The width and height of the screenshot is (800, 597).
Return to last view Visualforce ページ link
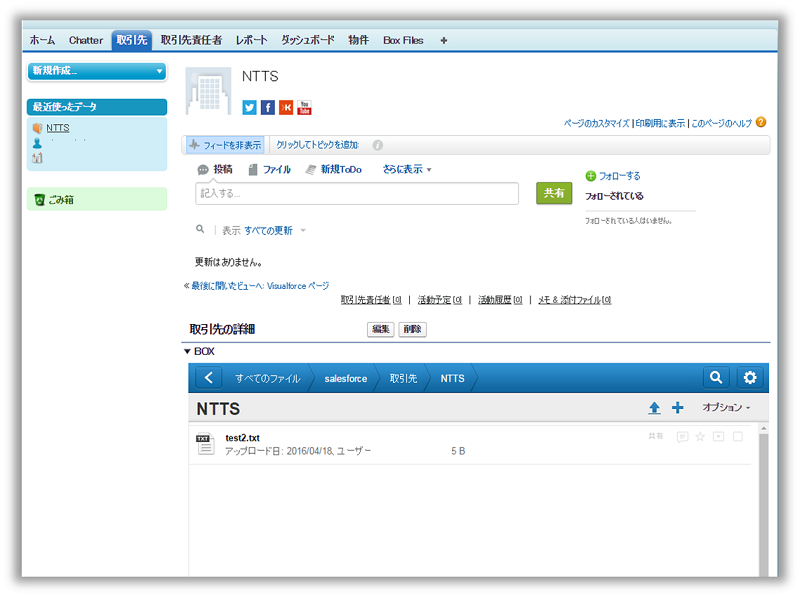(260, 286)
